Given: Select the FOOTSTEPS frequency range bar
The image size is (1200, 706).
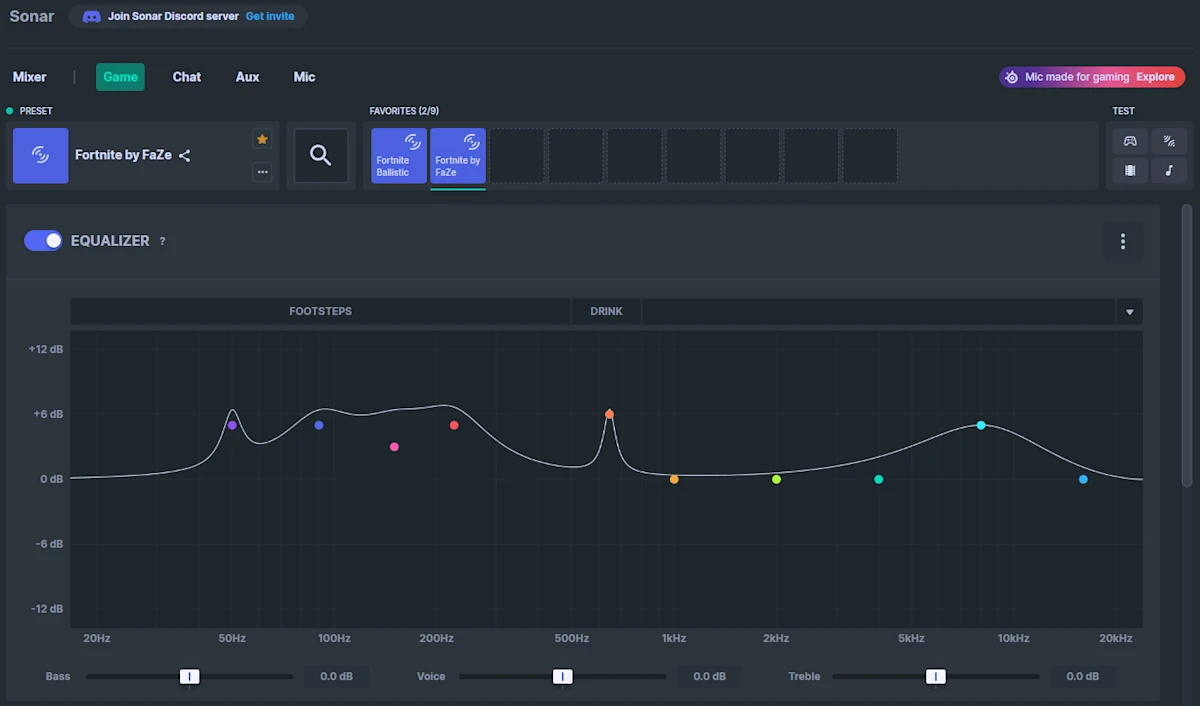Looking at the screenshot, I should click(321, 311).
